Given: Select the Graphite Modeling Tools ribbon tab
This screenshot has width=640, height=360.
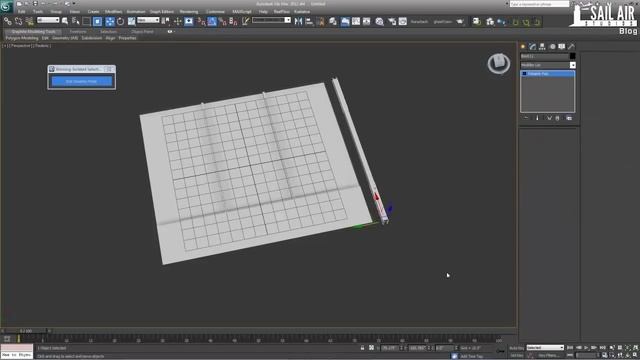Looking at the screenshot, I should (x=33, y=31).
